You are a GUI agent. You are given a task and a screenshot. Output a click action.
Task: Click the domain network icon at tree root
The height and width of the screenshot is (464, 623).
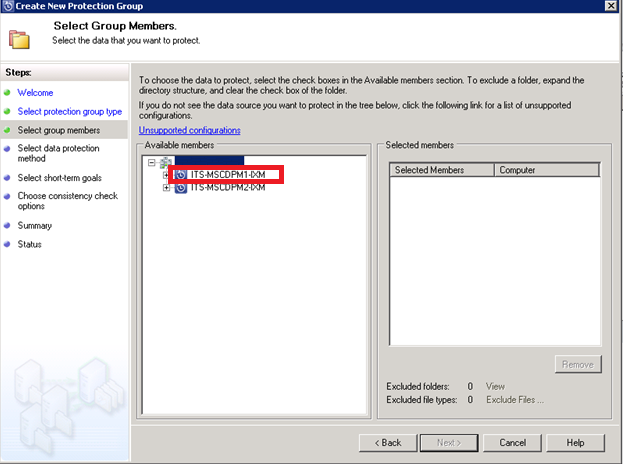pyautogui.click(x=166, y=162)
